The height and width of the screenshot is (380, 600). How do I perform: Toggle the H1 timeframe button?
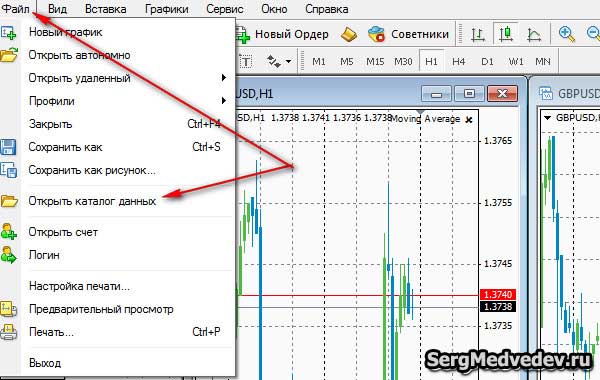[432, 61]
